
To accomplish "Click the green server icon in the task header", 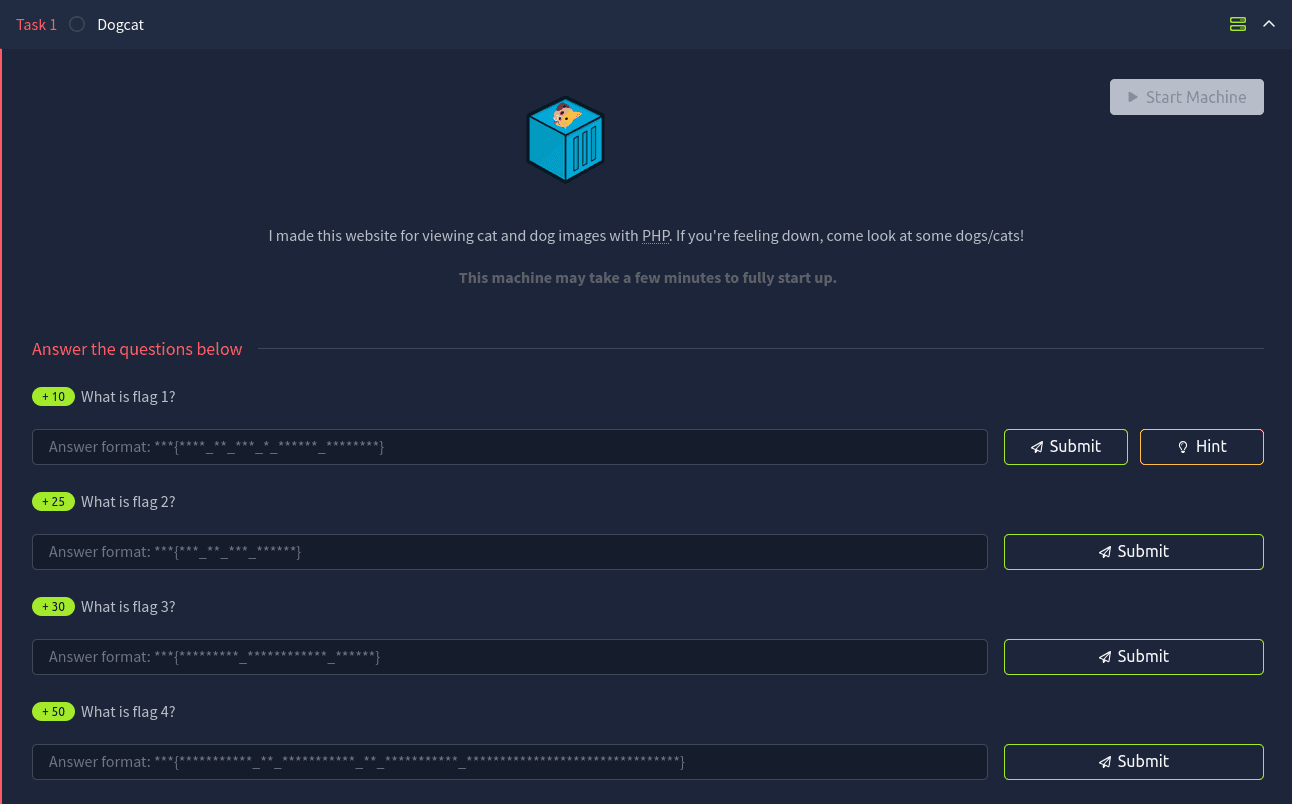I will pos(1237,24).
